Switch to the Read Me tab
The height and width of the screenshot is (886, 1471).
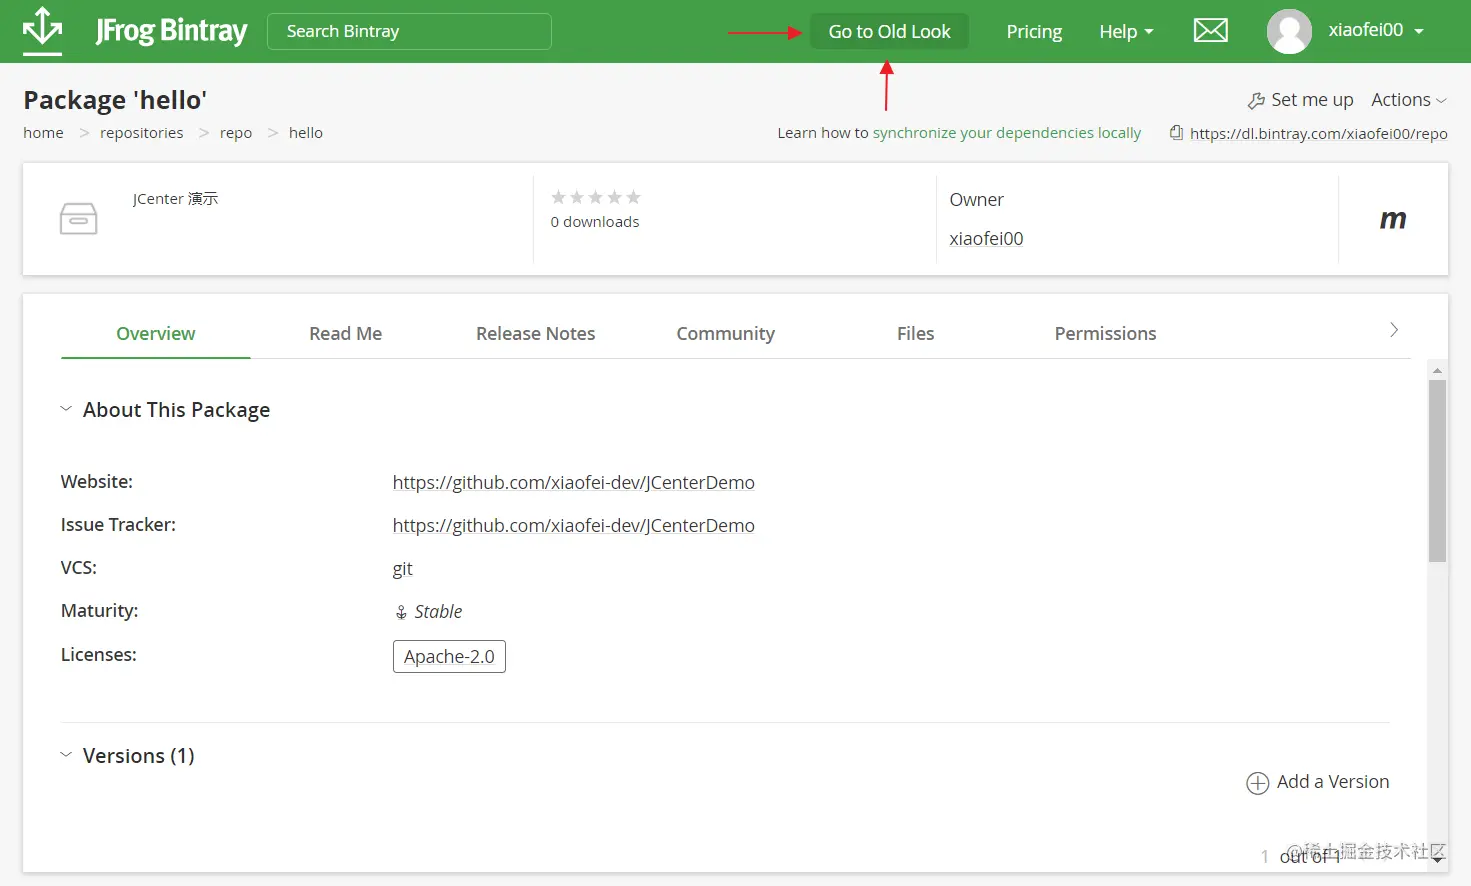coord(345,333)
